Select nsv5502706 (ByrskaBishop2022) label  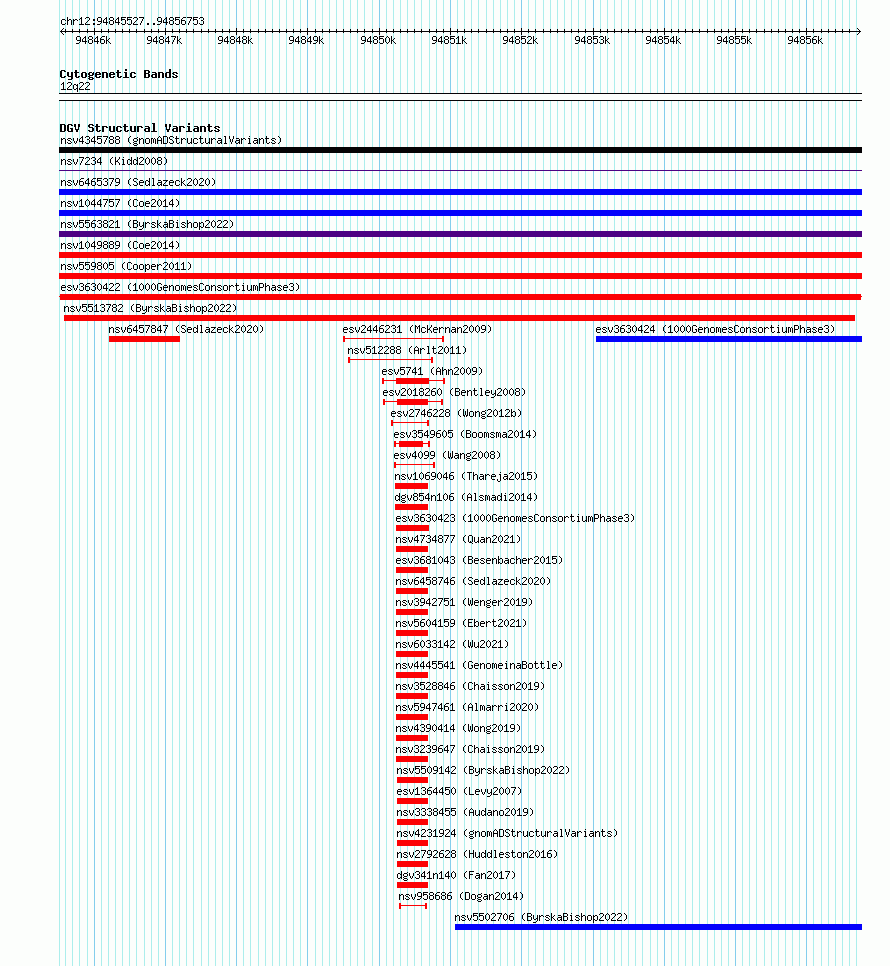click(541, 917)
